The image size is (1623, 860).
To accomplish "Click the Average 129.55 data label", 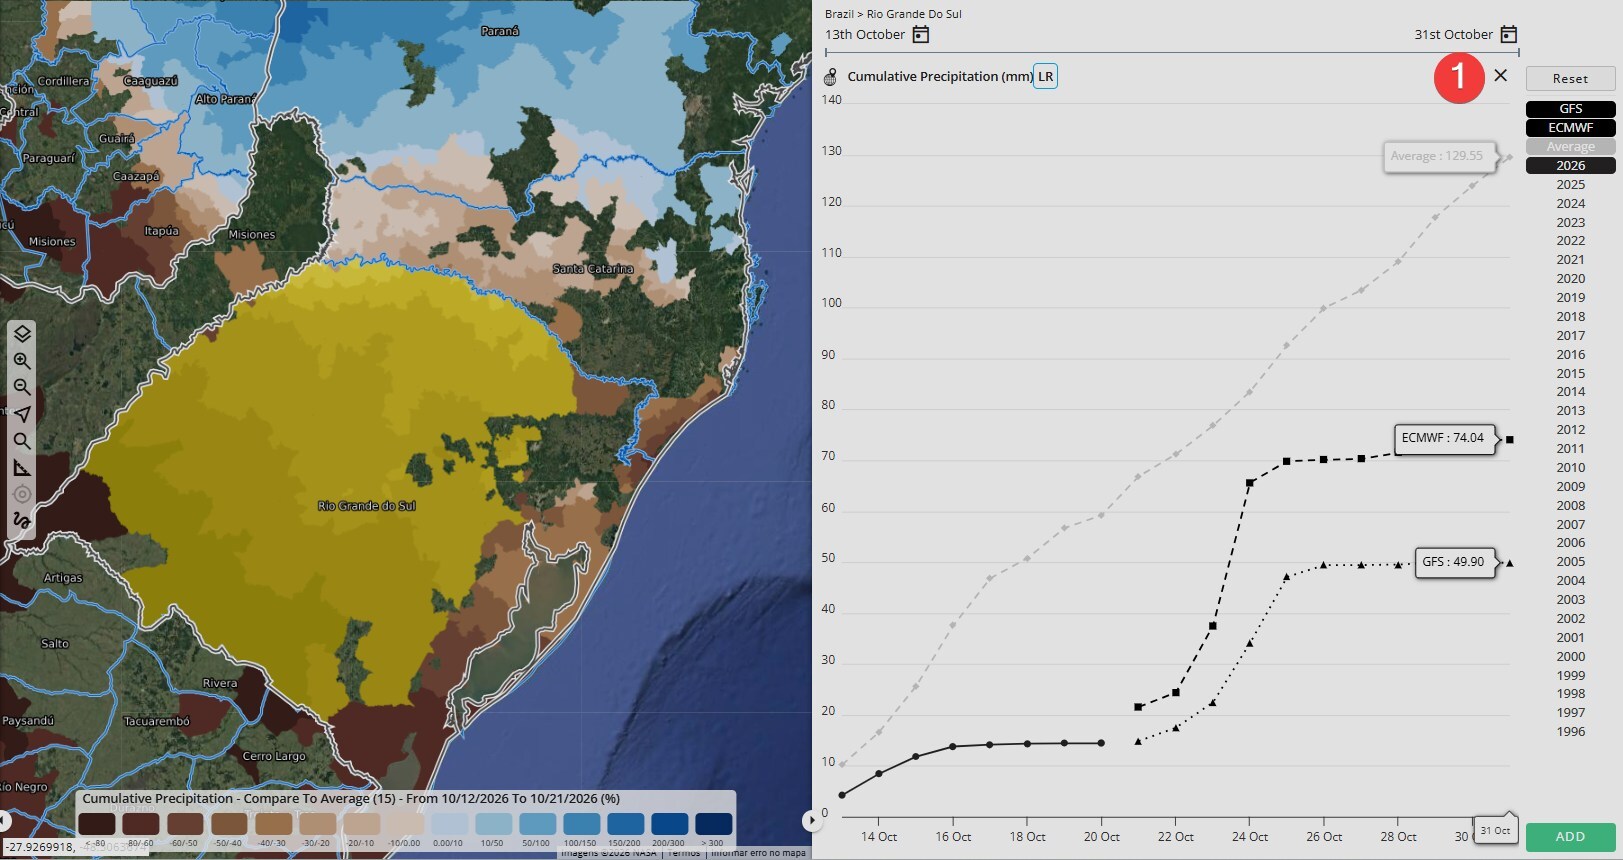I will pyautogui.click(x=1438, y=157).
